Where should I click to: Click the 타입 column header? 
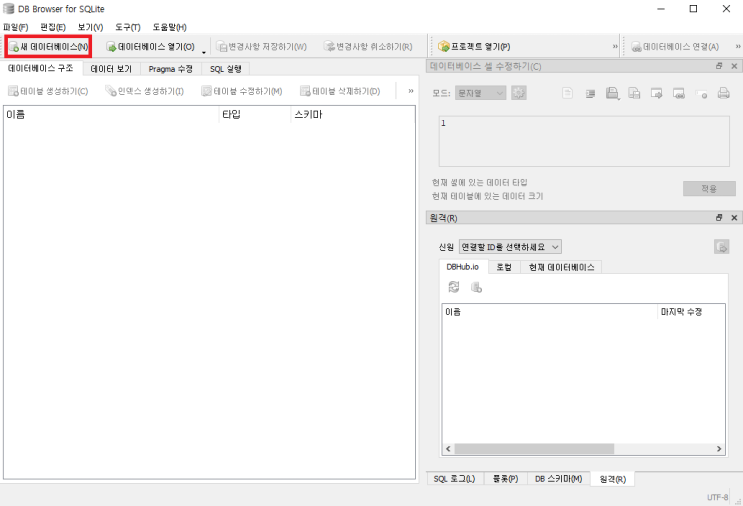[254, 114]
